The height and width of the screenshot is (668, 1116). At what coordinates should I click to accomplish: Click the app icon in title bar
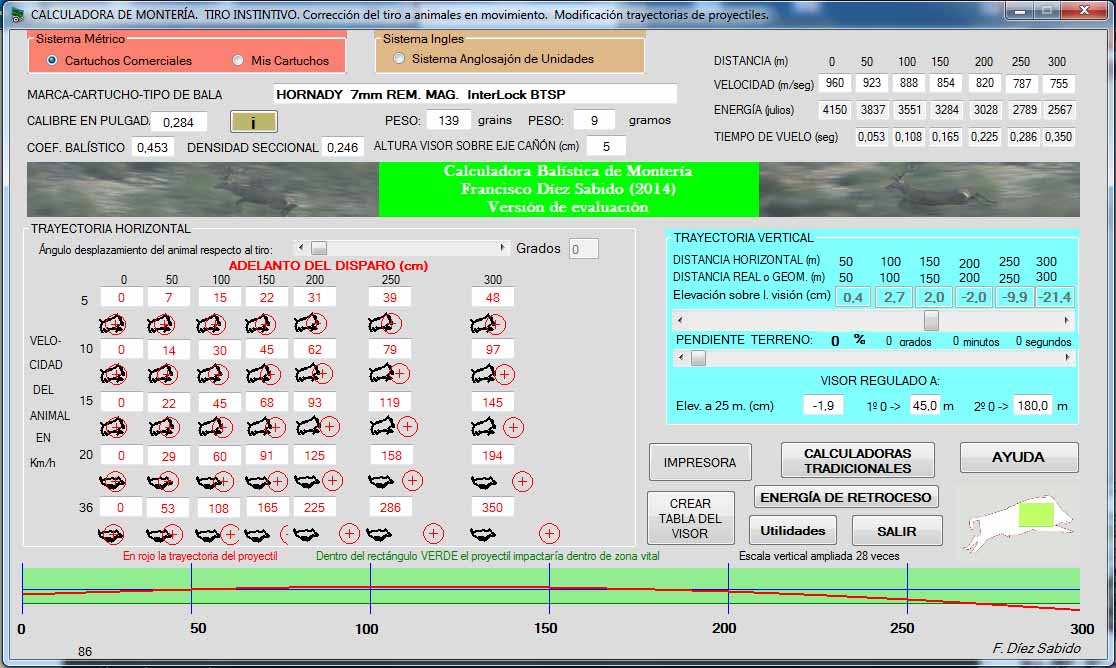coord(16,15)
